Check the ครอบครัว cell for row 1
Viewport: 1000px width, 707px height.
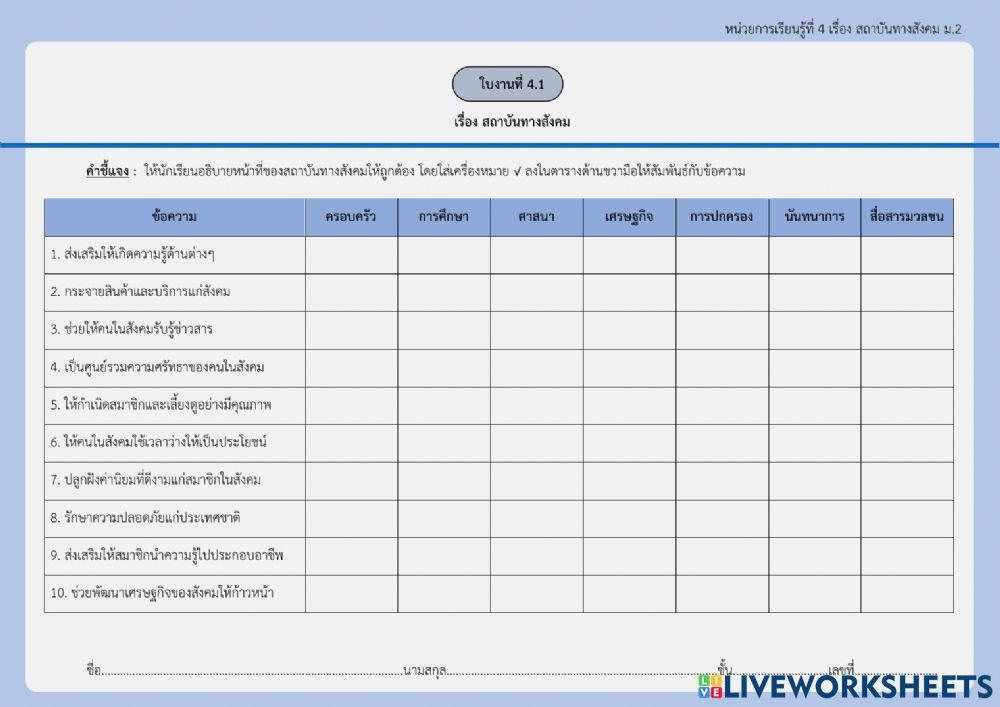(x=351, y=256)
